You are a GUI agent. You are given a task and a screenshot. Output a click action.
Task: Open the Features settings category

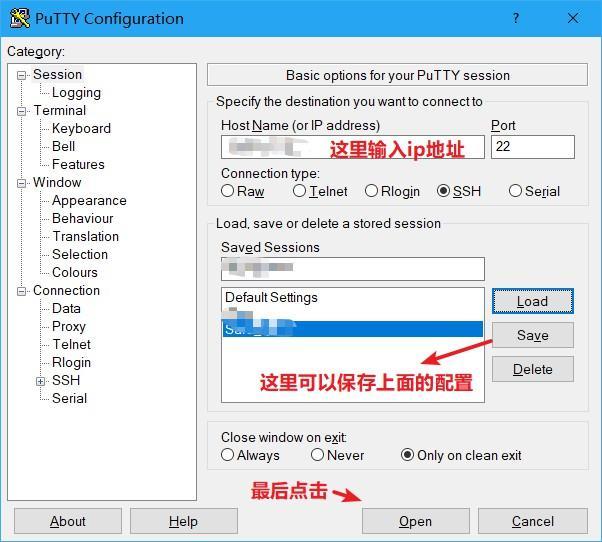pyautogui.click(x=78, y=164)
